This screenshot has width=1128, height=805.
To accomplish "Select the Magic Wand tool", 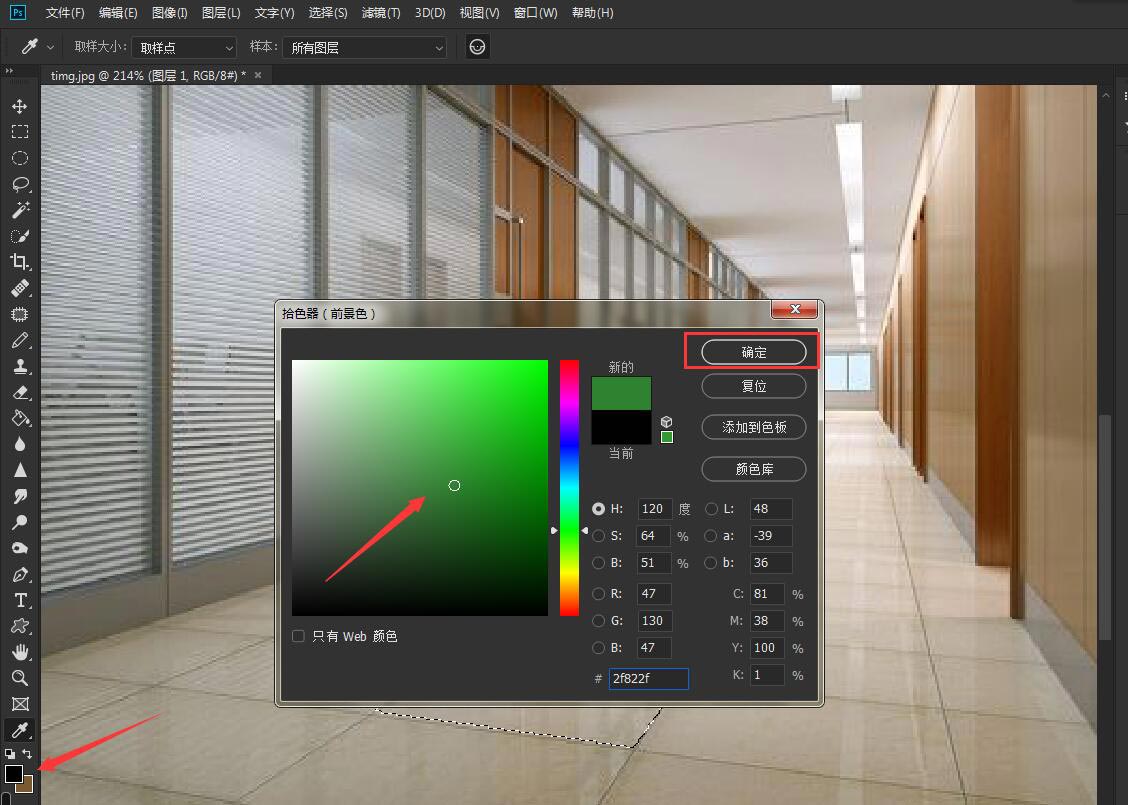I will [x=19, y=210].
